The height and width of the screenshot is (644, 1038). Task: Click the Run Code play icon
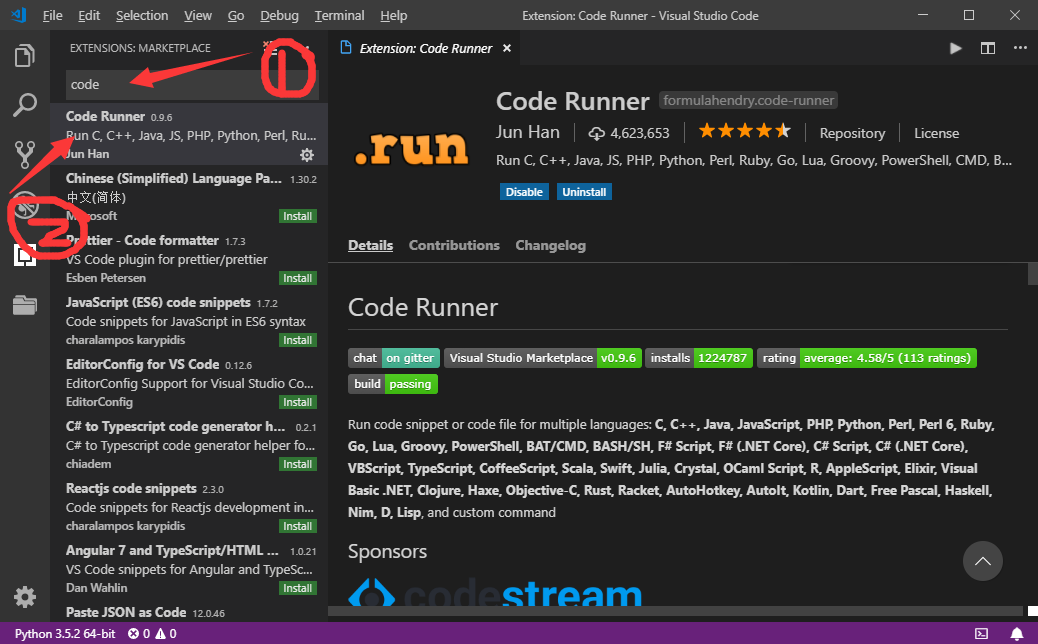(956, 48)
